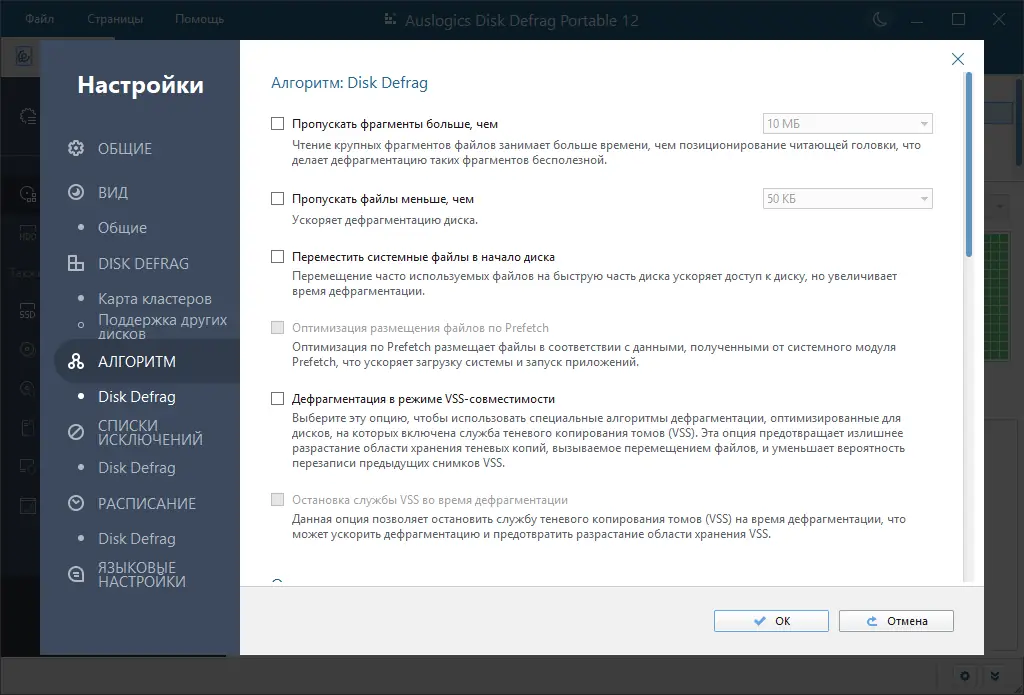Click the gear icon in the bottom-right toolbar
The width and height of the screenshot is (1024, 695).
(x=963, y=676)
